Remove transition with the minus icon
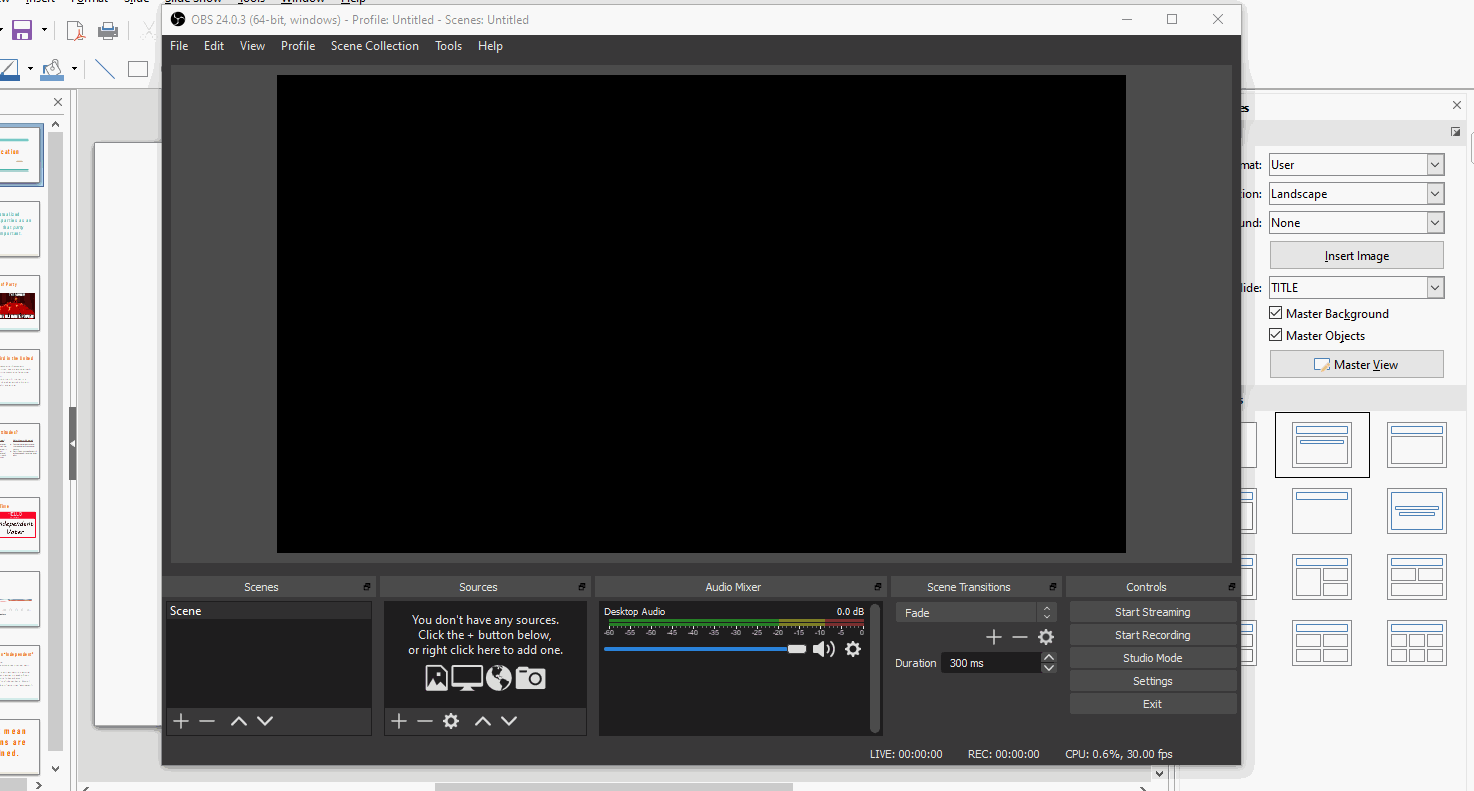The height and width of the screenshot is (791, 1474). (x=1020, y=637)
